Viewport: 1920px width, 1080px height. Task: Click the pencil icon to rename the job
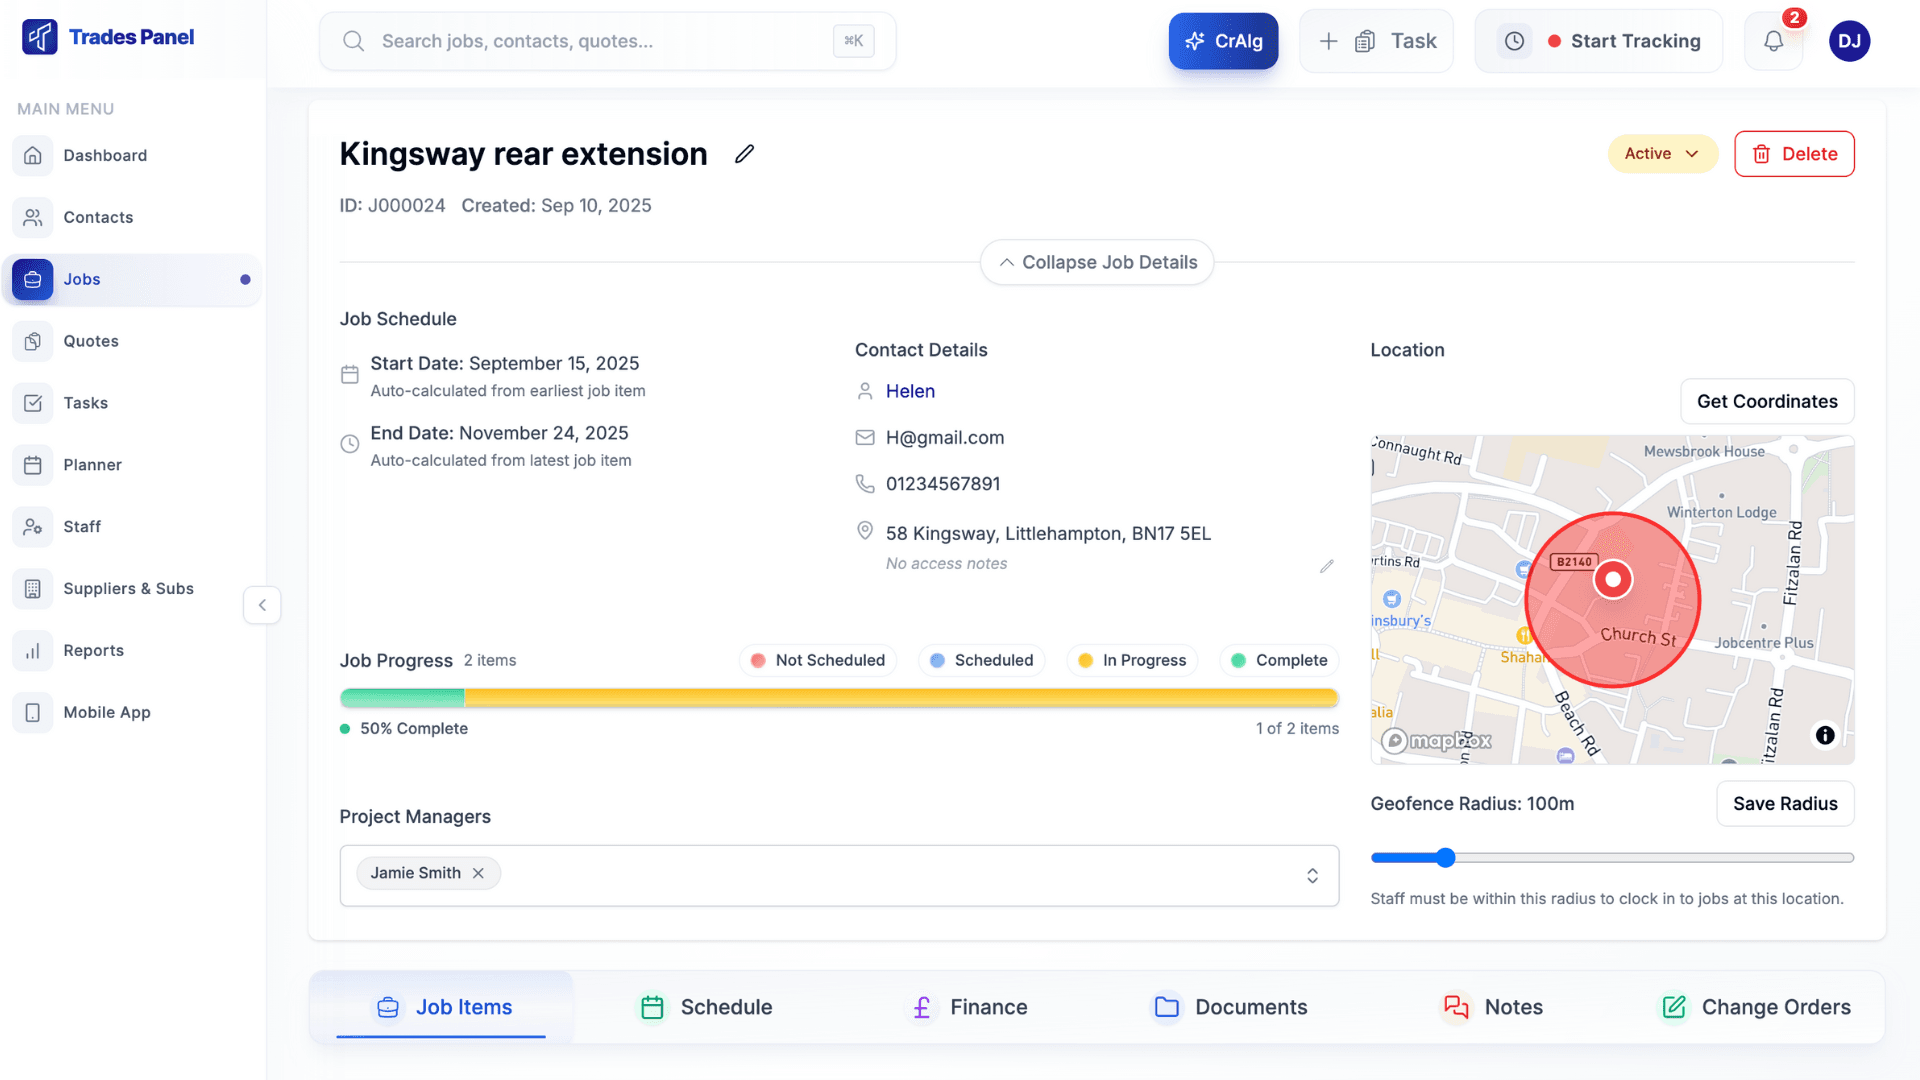[744, 154]
